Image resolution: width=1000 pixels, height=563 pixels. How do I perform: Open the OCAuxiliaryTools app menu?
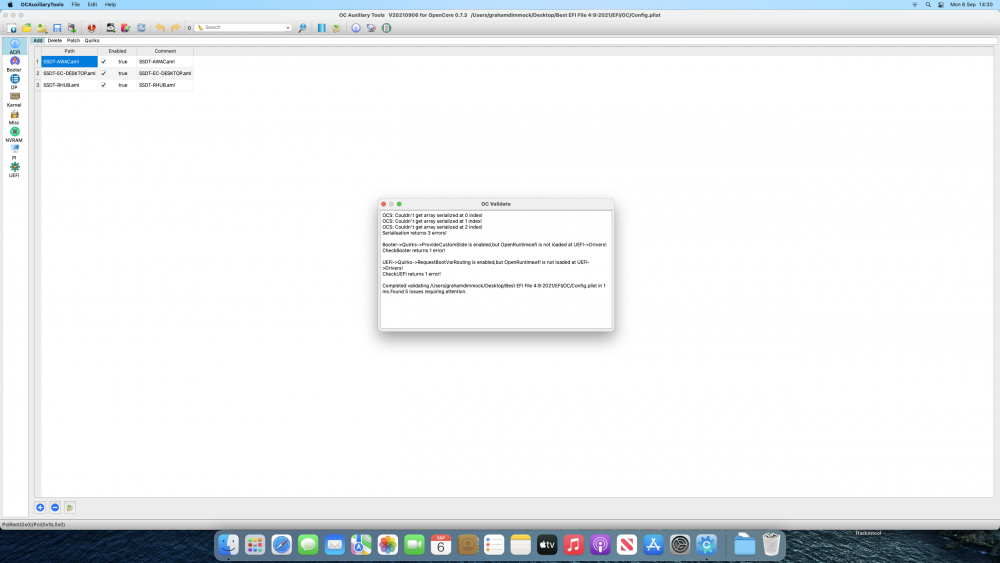[42, 4]
